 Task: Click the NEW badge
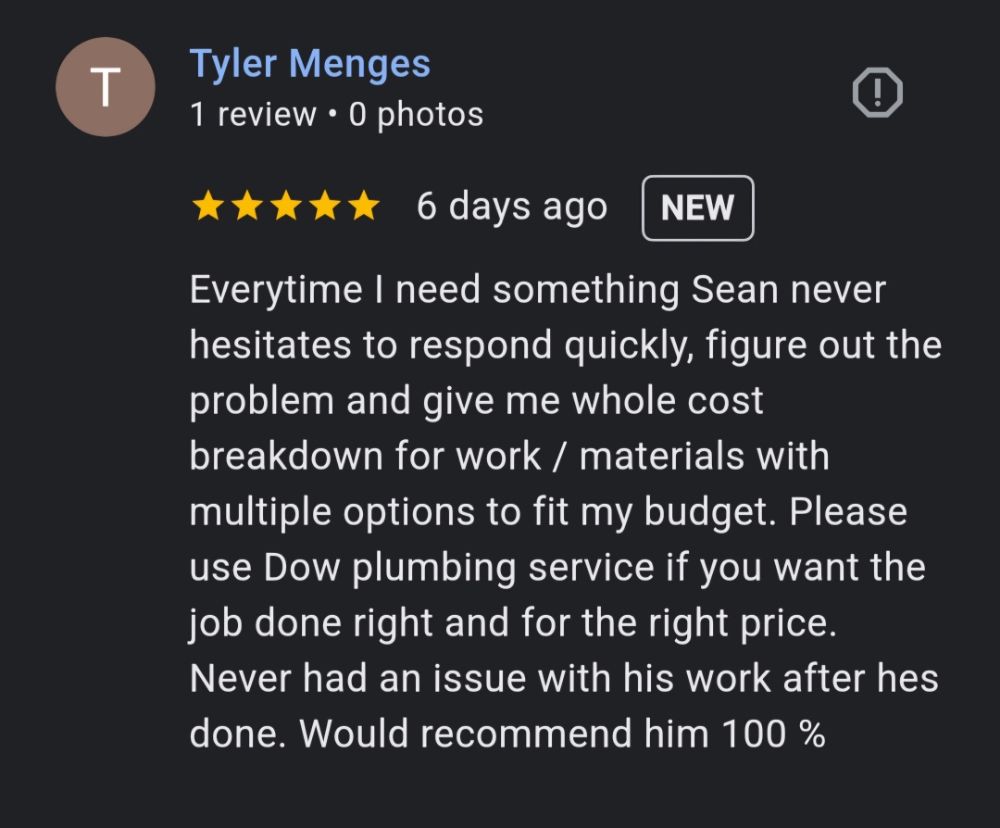pyautogui.click(x=697, y=208)
